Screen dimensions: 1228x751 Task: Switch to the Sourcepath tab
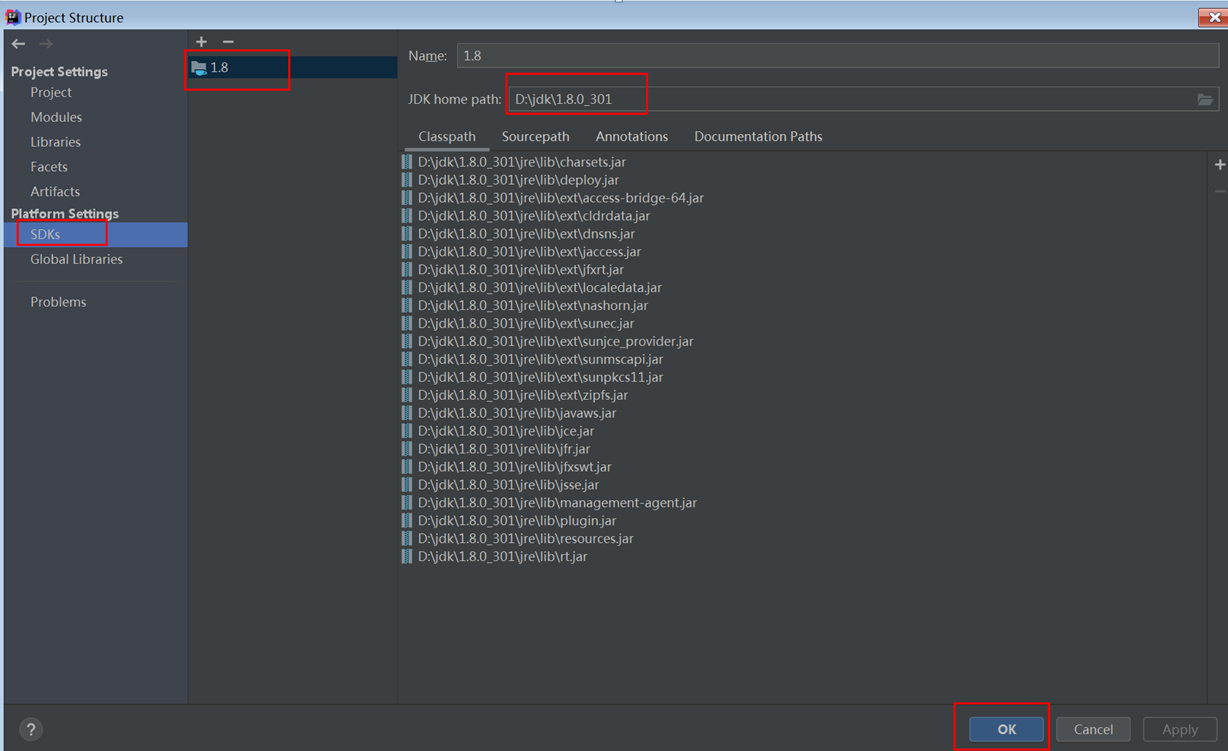(535, 136)
